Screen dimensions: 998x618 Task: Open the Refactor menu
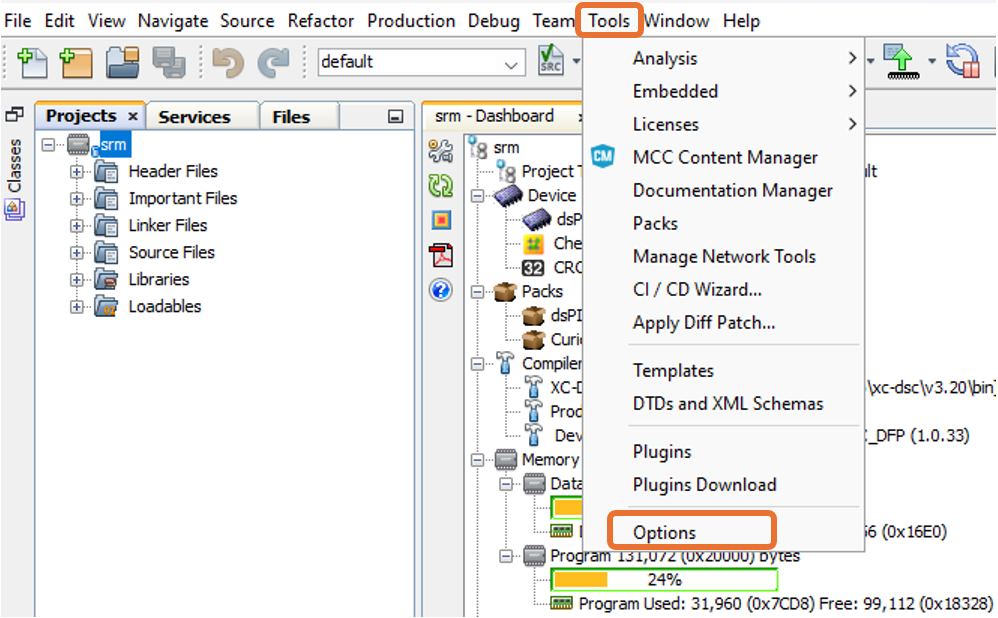click(x=320, y=21)
